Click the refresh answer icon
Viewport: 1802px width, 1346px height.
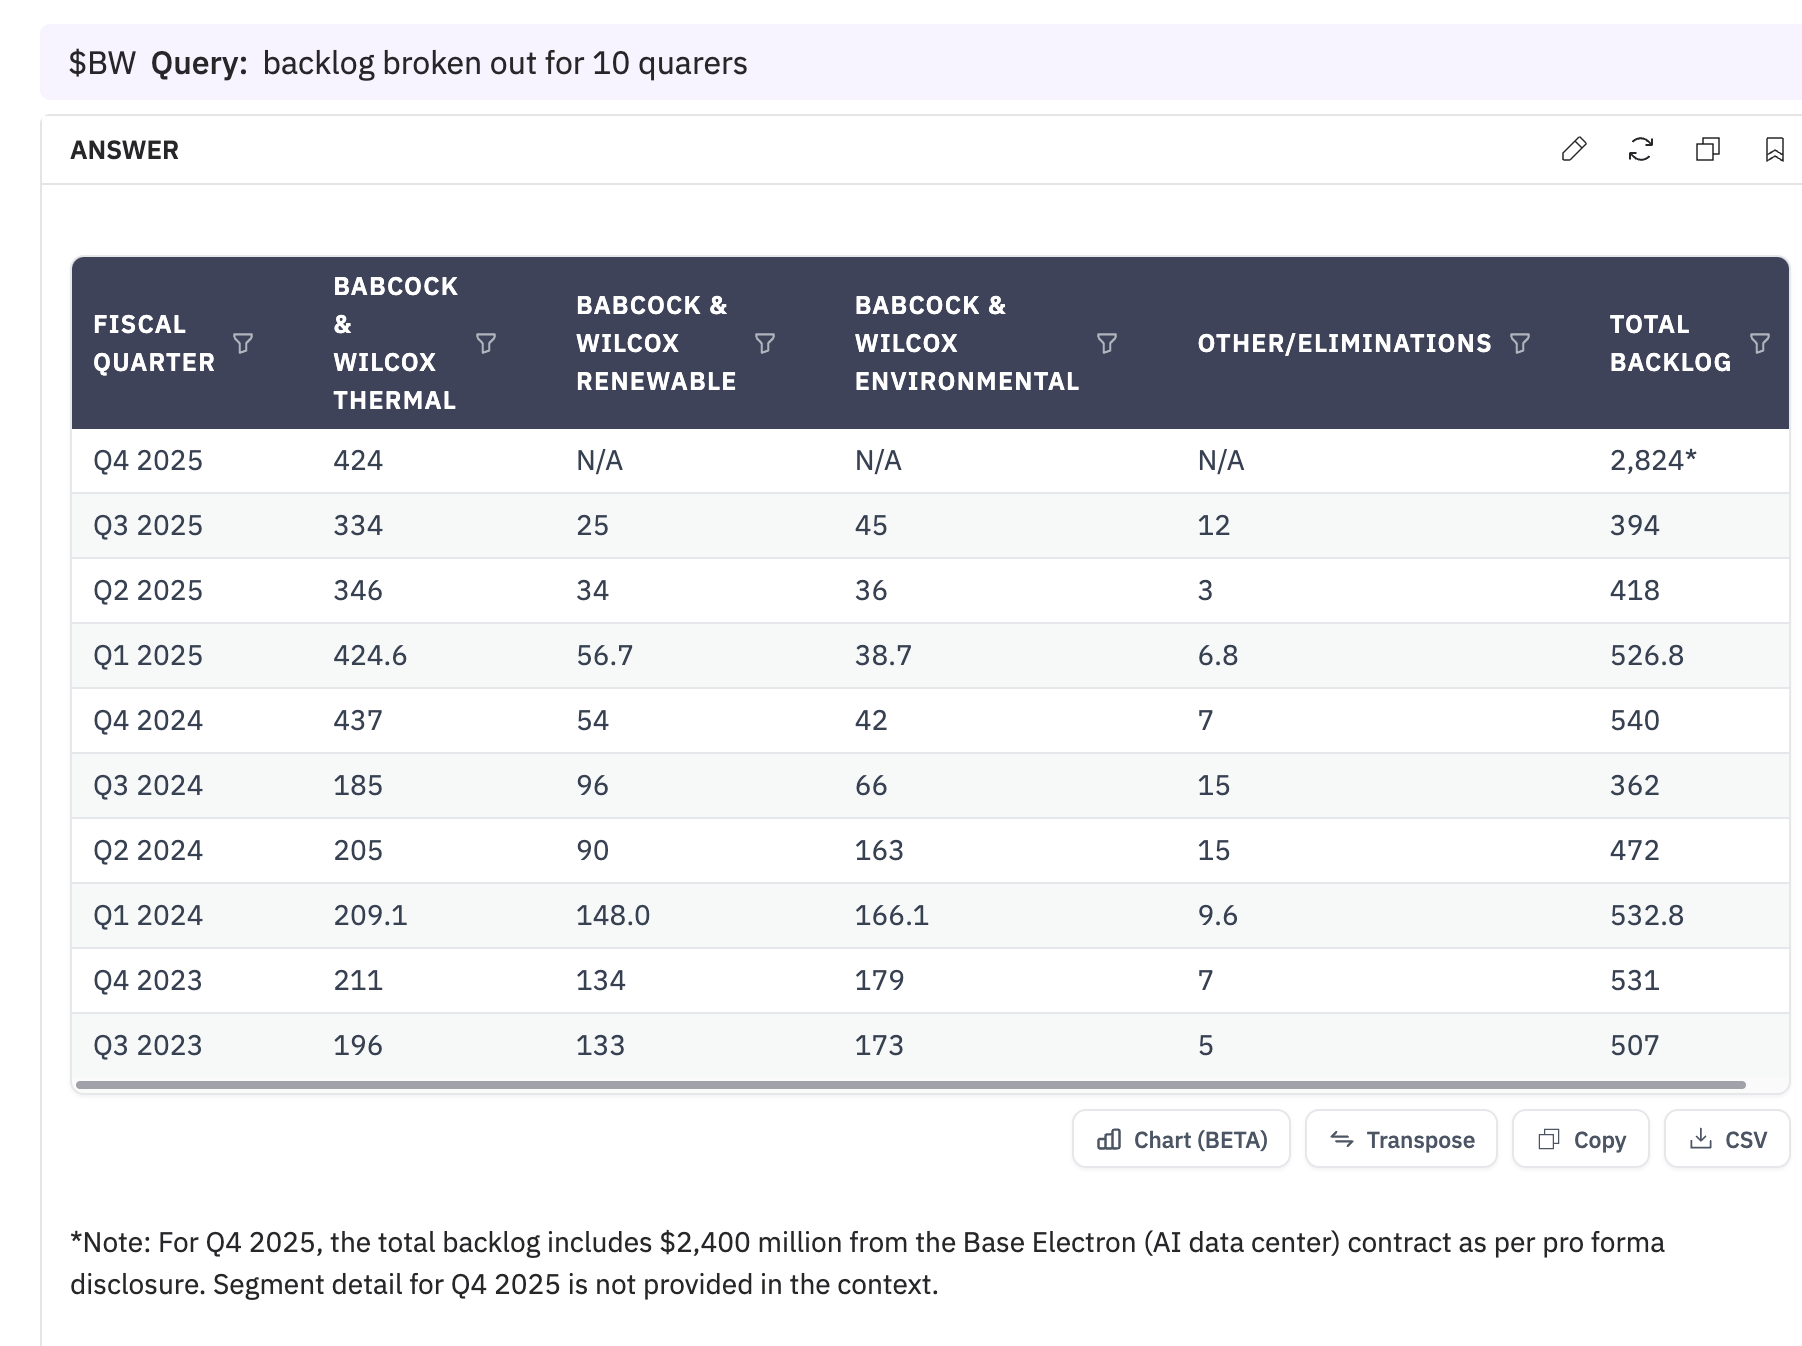(x=1641, y=150)
